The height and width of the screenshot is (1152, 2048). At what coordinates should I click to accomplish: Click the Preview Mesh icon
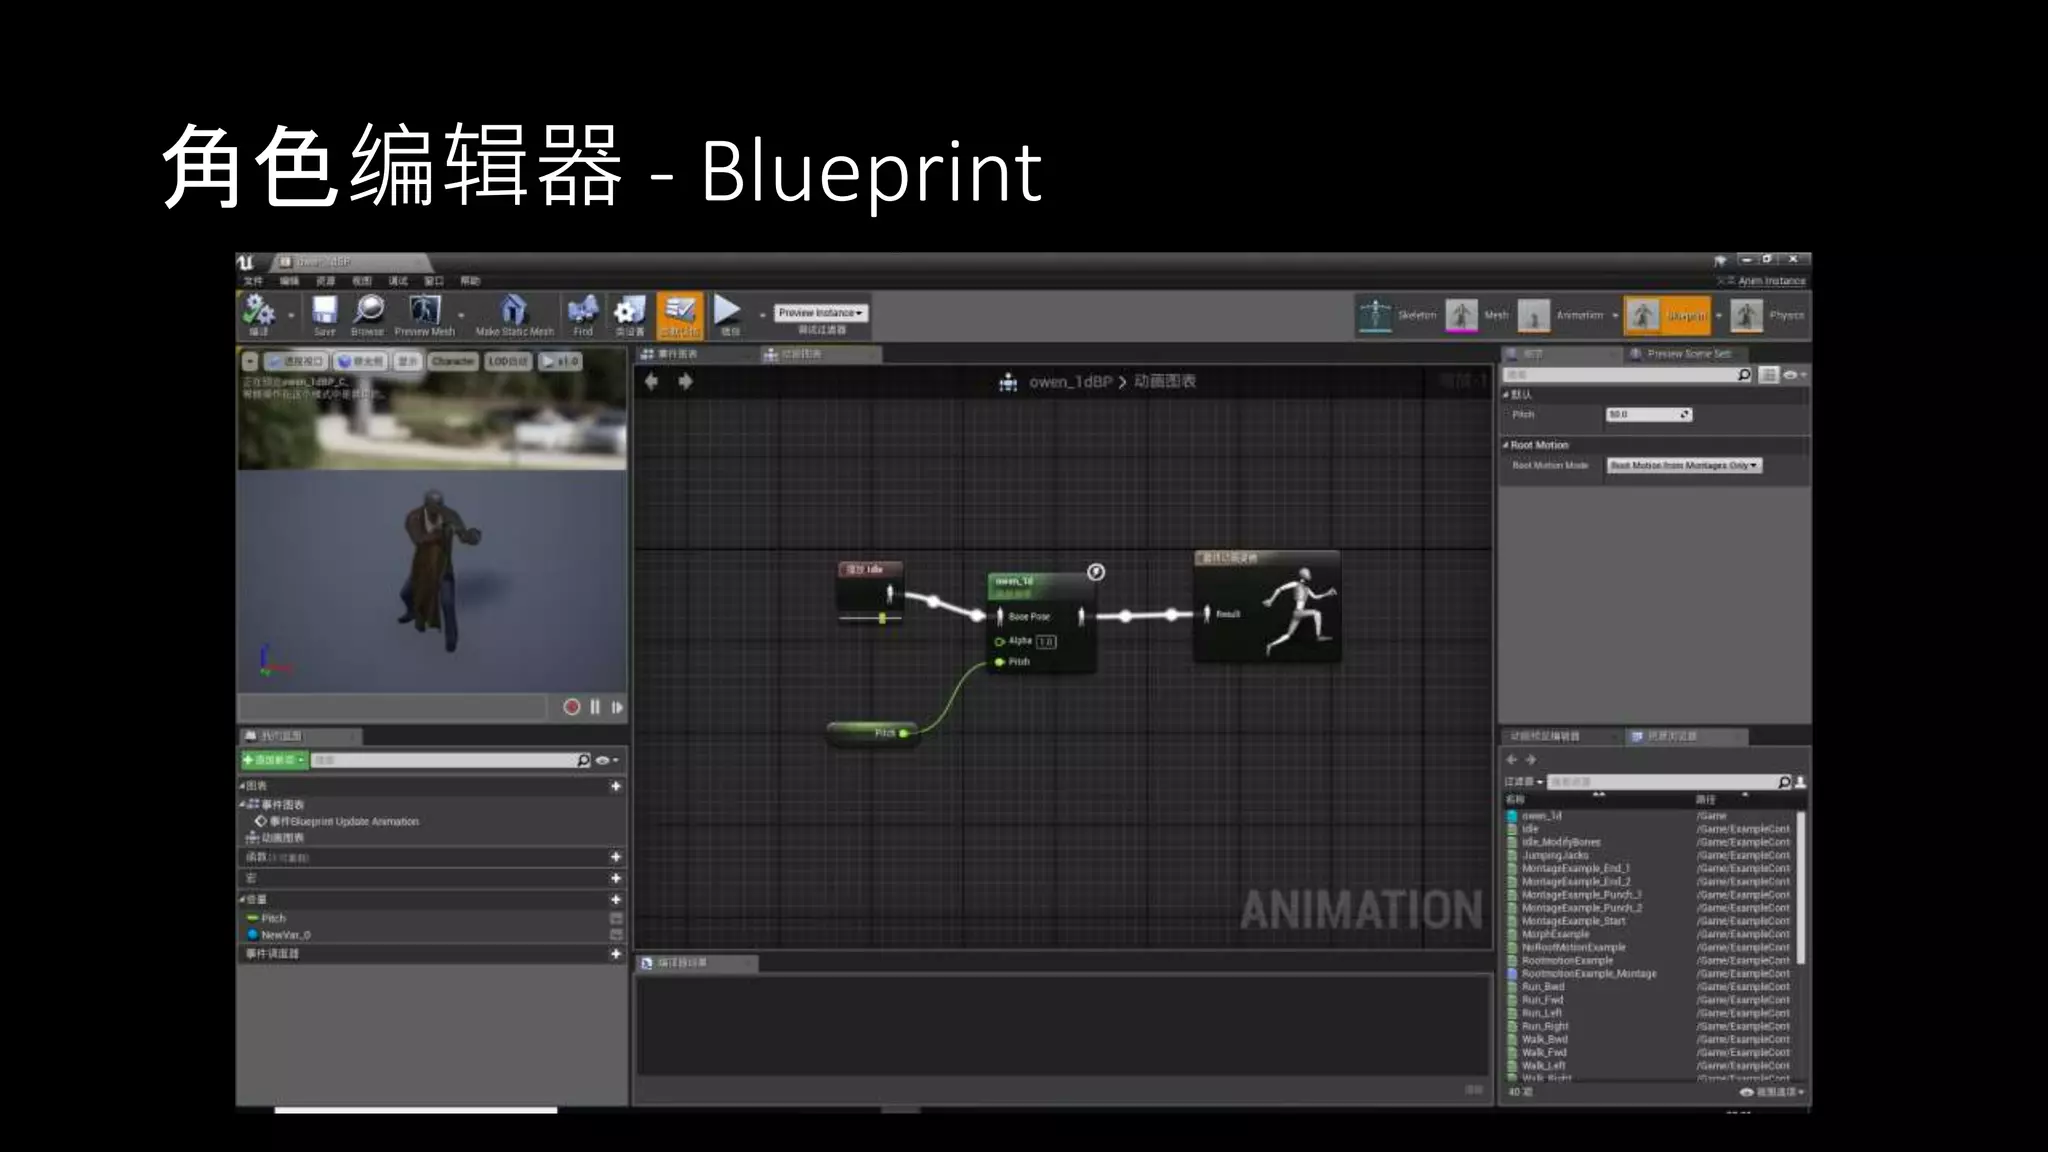(424, 309)
